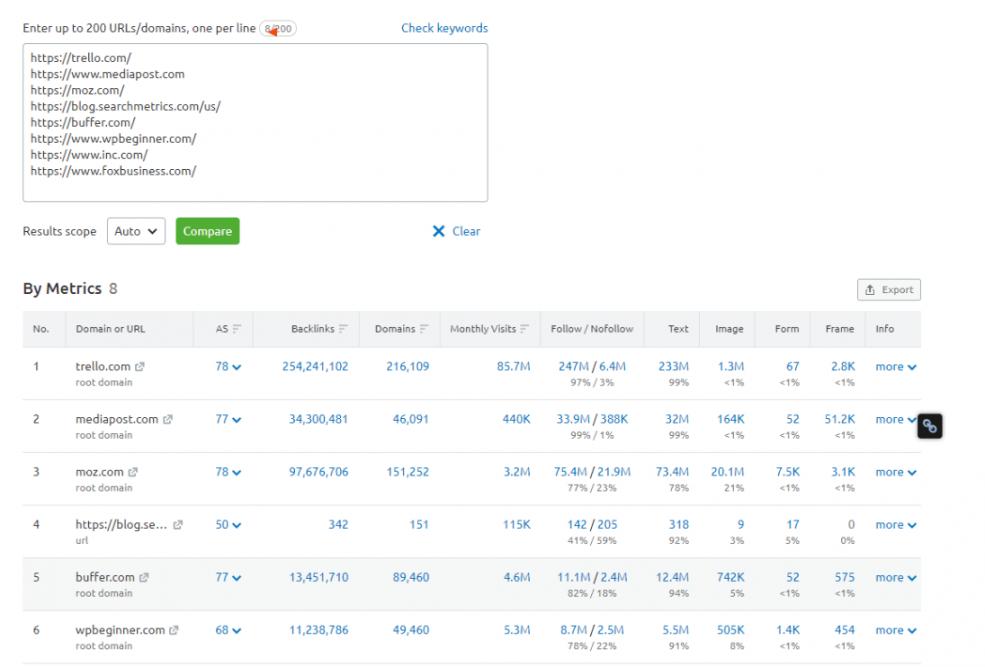This screenshot has width=985, height=667.
Task: Expand more info for buffer.com row
Action: coord(895,578)
